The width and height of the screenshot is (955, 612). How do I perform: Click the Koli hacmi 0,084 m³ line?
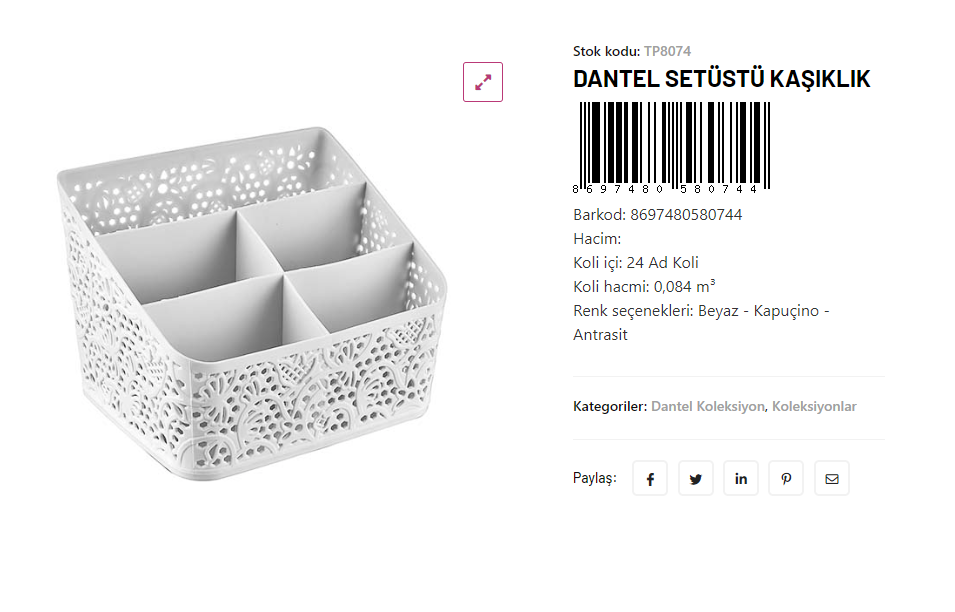(x=644, y=287)
